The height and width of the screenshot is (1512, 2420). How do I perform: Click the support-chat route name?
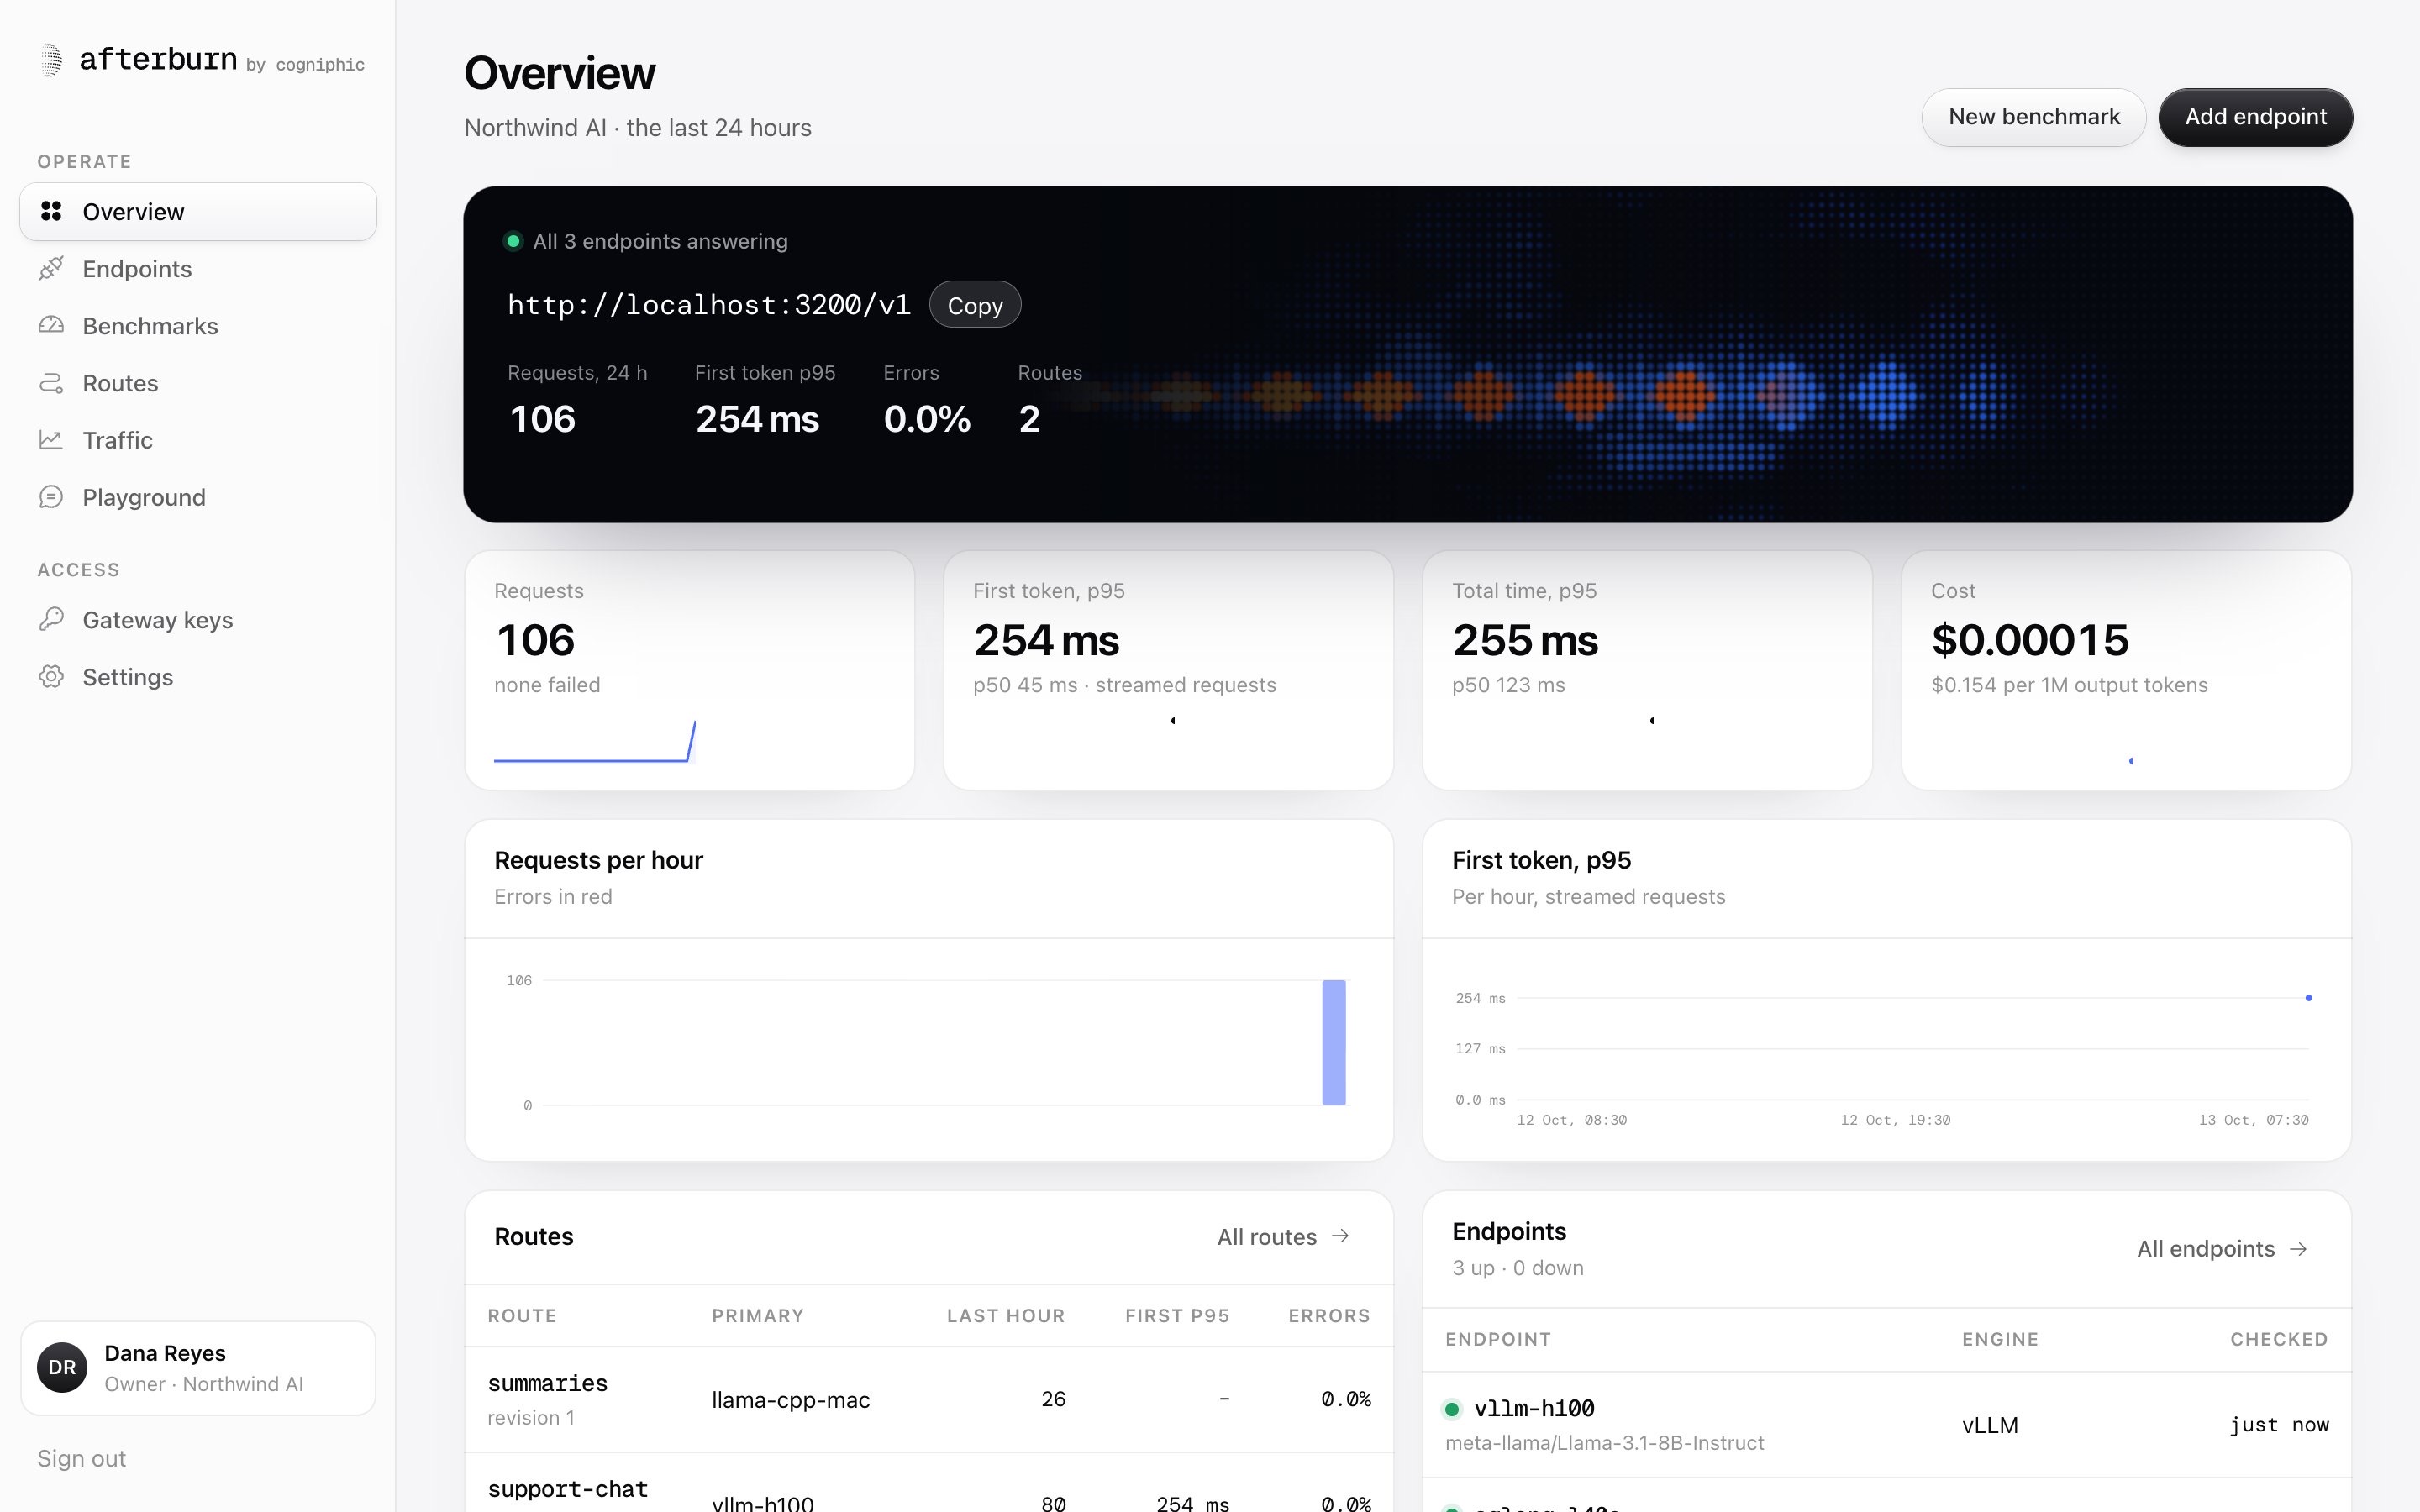[567, 1489]
